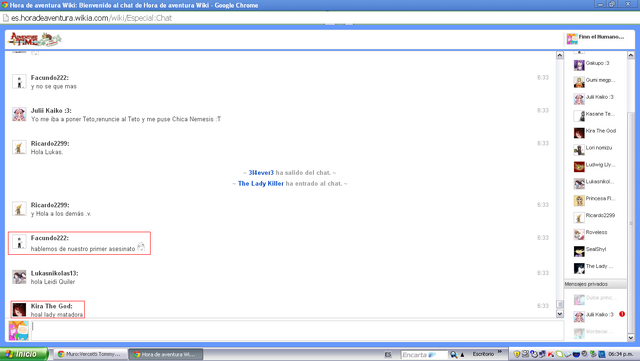Click Facundo222 avatar beside 'y no se que mas'
The image size is (640, 361).
(x=19, y=82)
